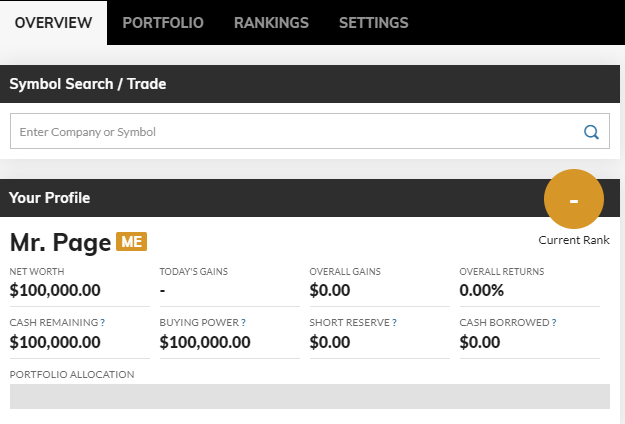Click the Short Reserve help question mark

[x=394, y=323]
